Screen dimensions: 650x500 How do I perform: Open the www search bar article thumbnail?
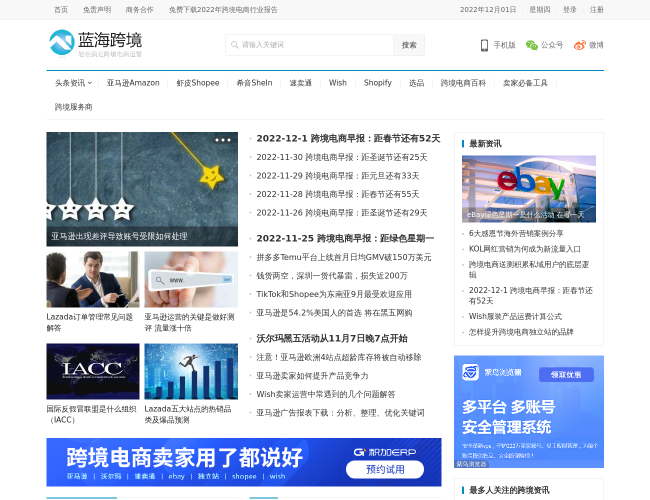[x=191, y=279]
